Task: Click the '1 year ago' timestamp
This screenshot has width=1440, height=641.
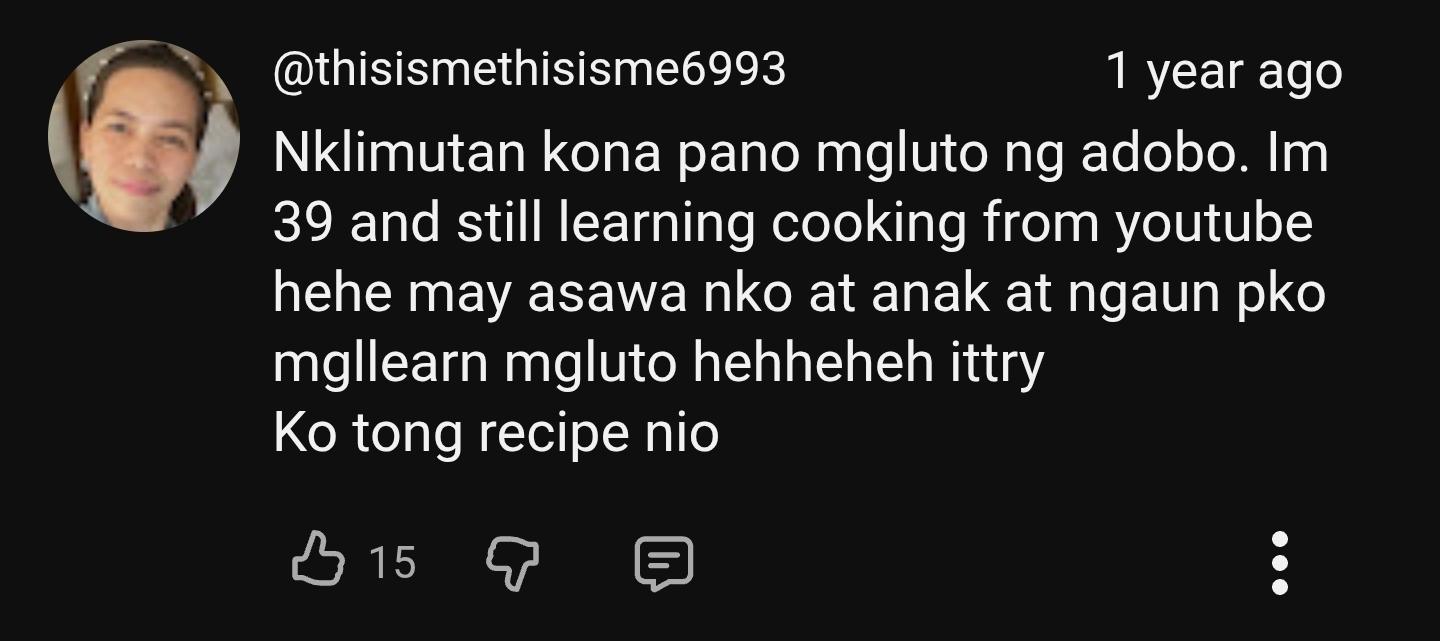Action: [x=1224, y=72]
